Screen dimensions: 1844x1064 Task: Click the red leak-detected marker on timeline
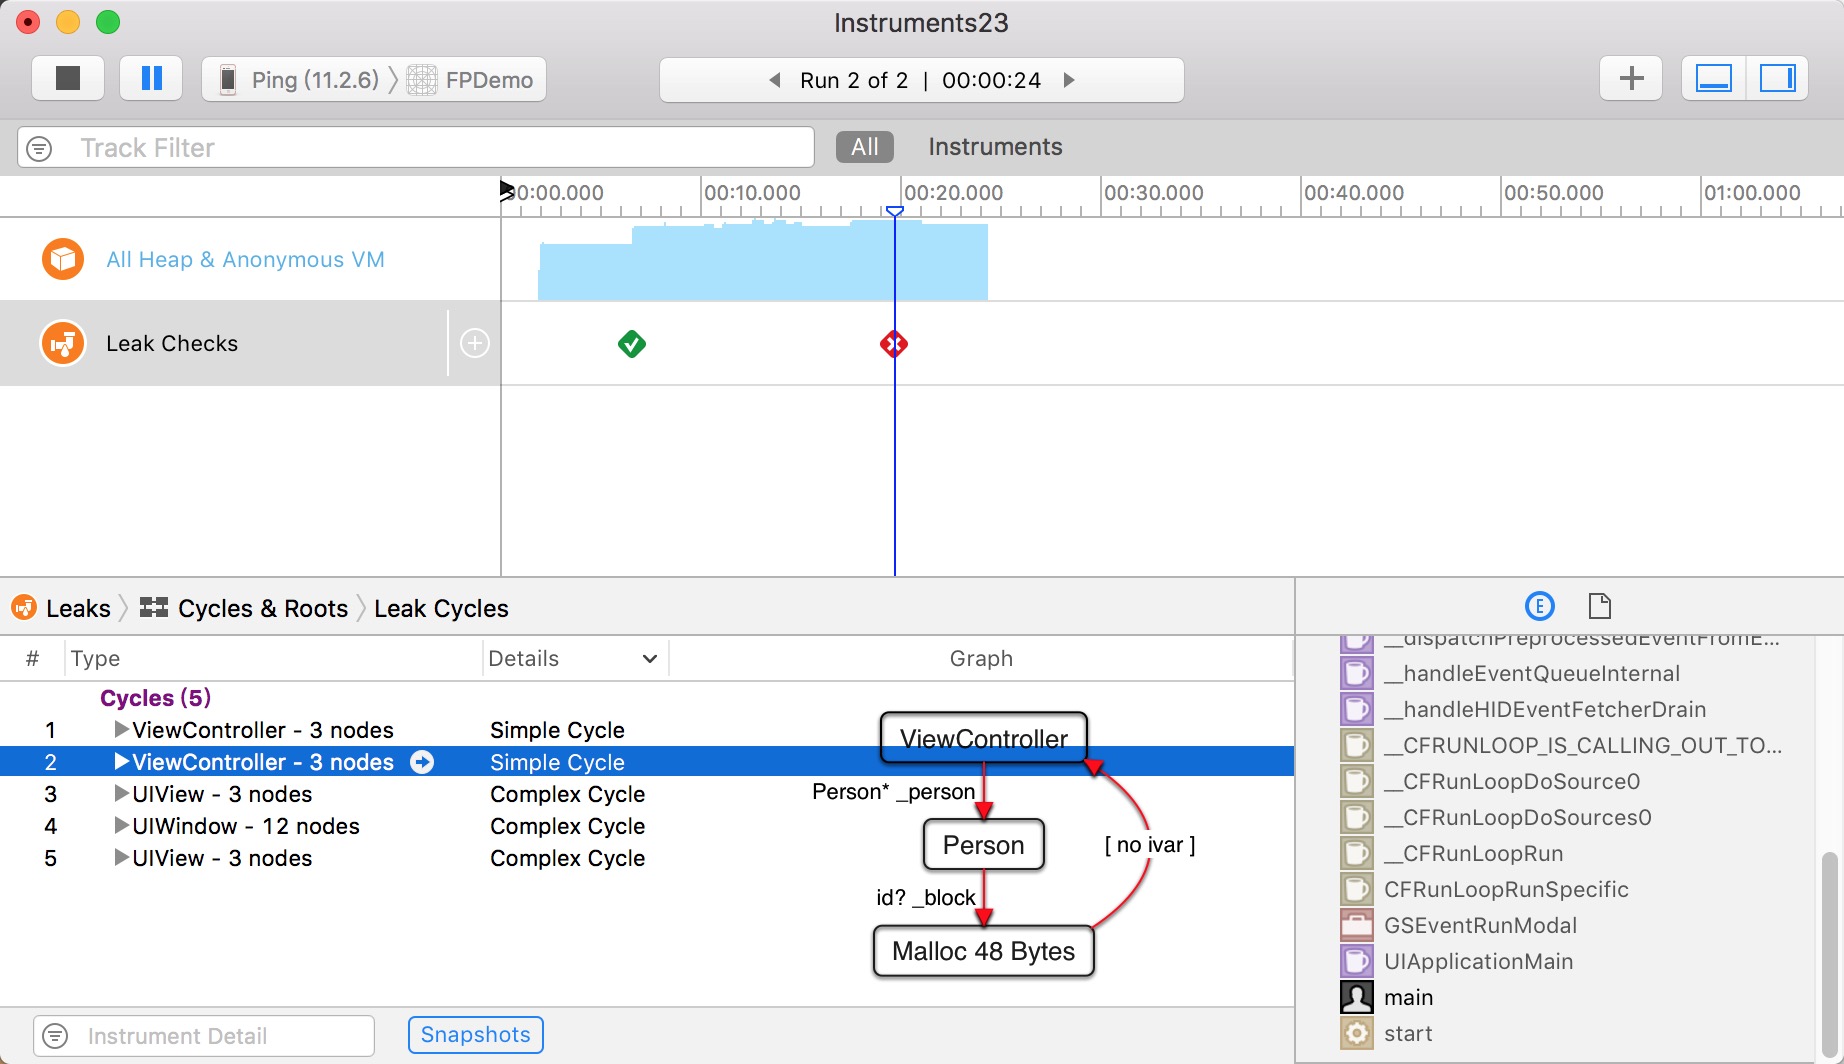tap(893, 344)
